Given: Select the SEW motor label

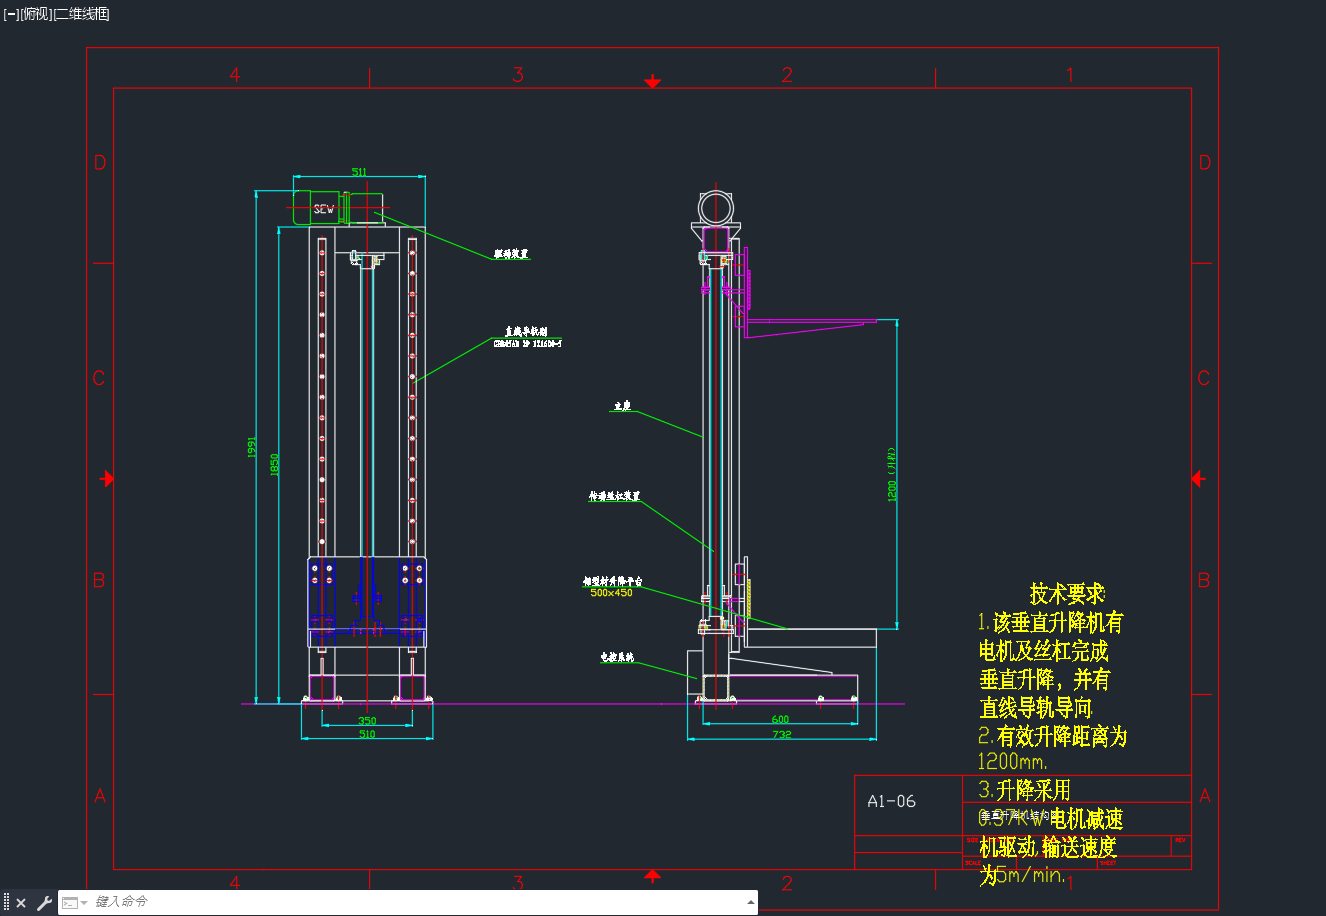Looking at the screenshot, I should click(324, 209).
